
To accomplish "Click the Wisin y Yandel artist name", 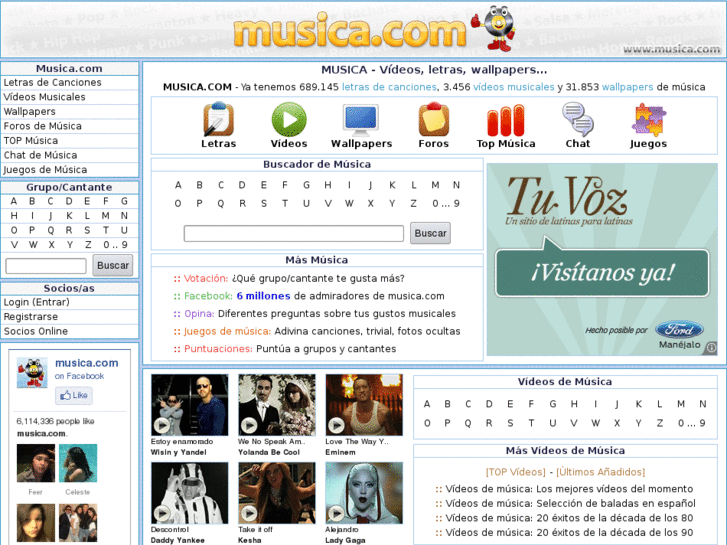I will tap(179, 452).
